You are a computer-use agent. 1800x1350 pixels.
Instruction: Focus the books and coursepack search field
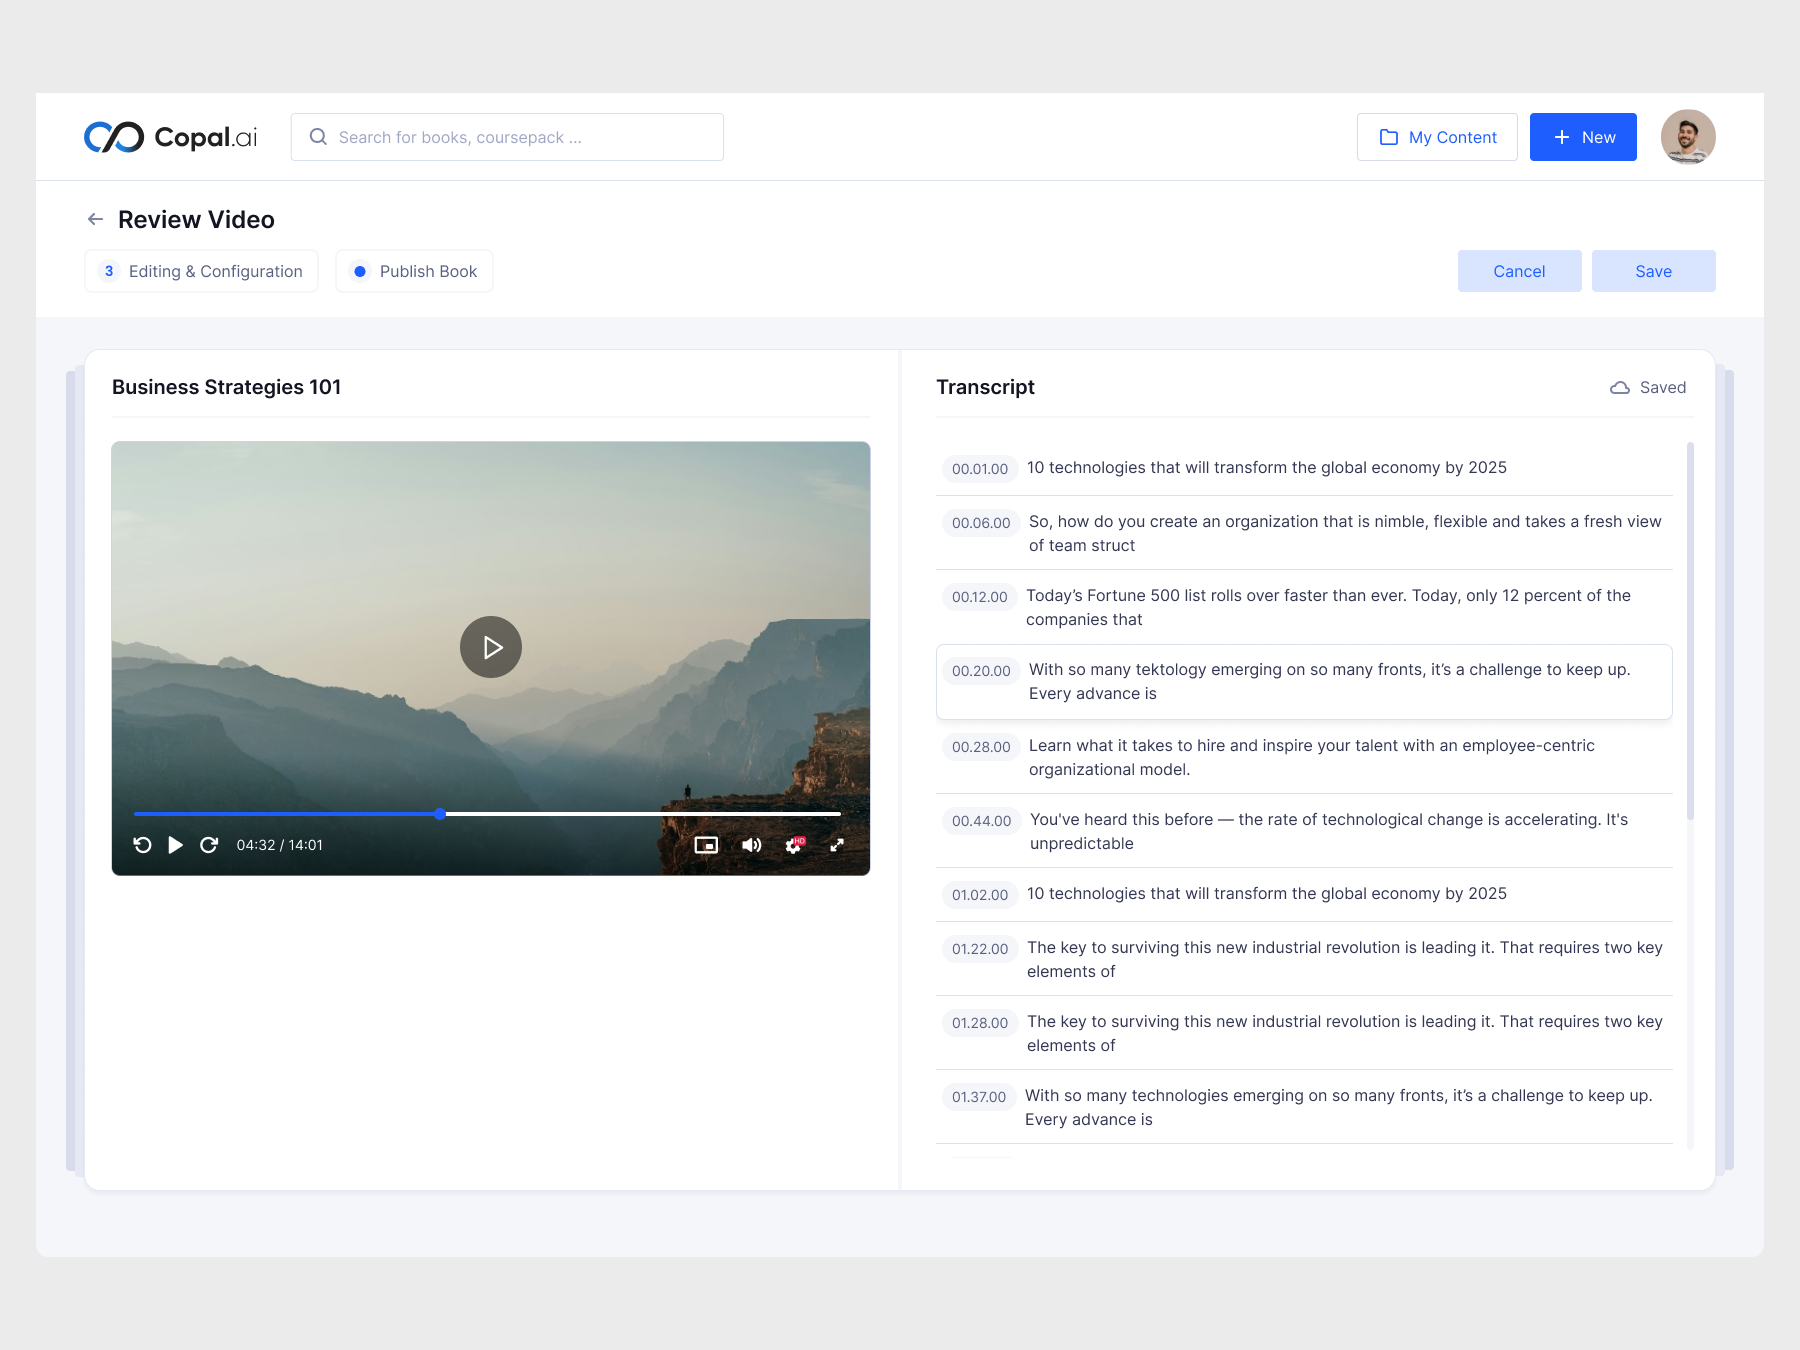[x=508, y=137]
